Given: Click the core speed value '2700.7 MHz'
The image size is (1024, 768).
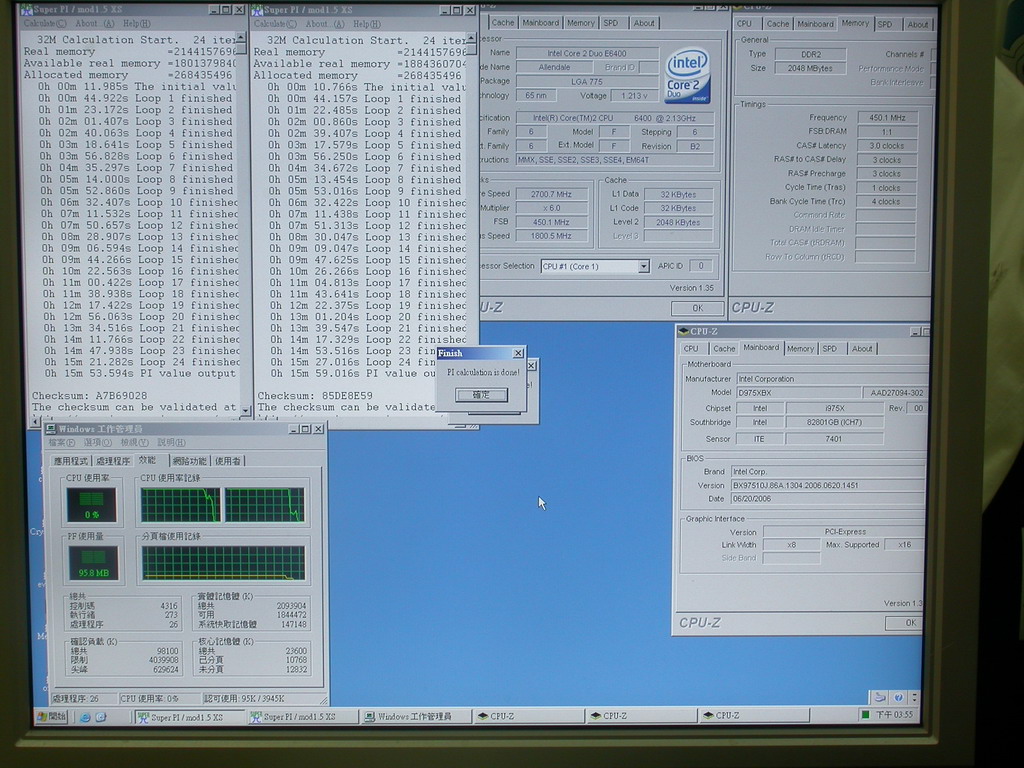Looking at the screenshot, I should (x=551, y=194).
